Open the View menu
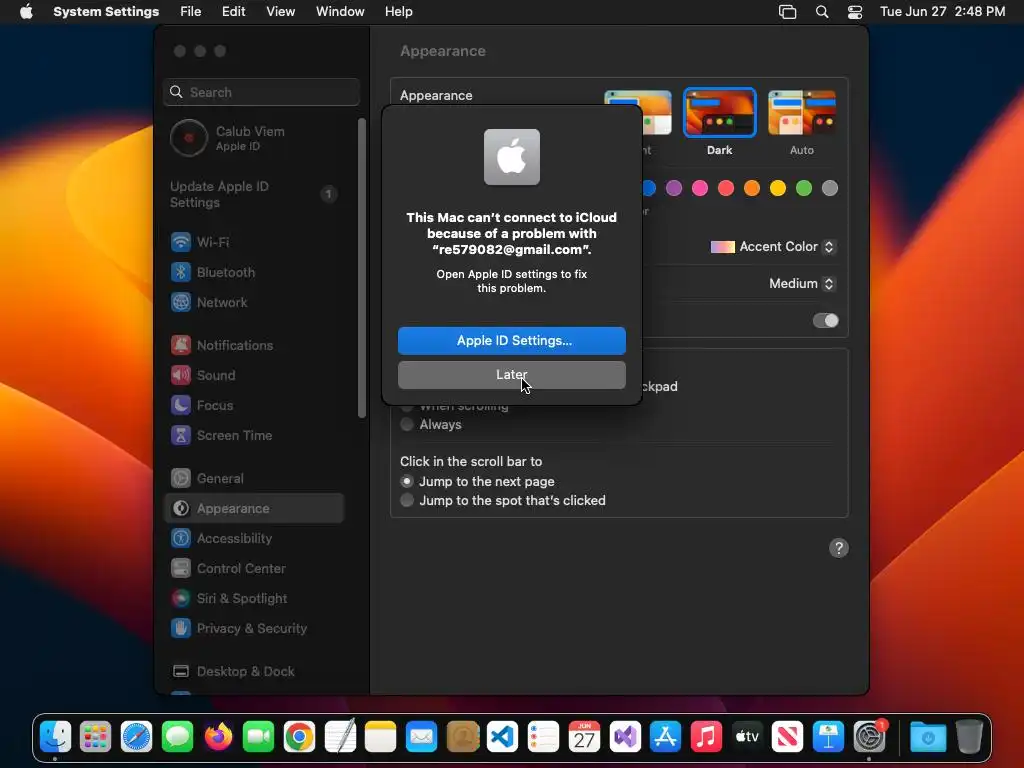This screenshot has width=1024, height=768. (280, 12)
